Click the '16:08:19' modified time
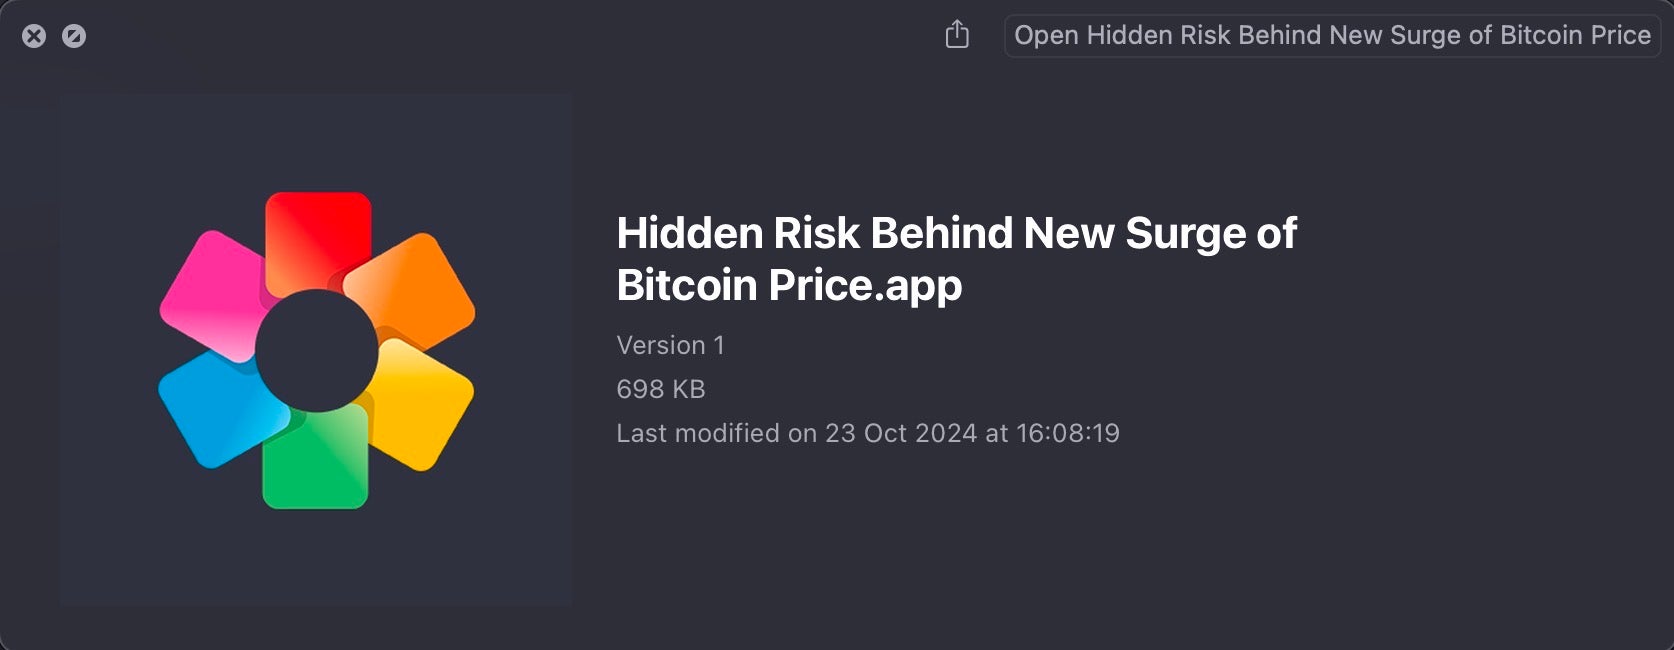The image size is (1674, 650). (1067, 433)
